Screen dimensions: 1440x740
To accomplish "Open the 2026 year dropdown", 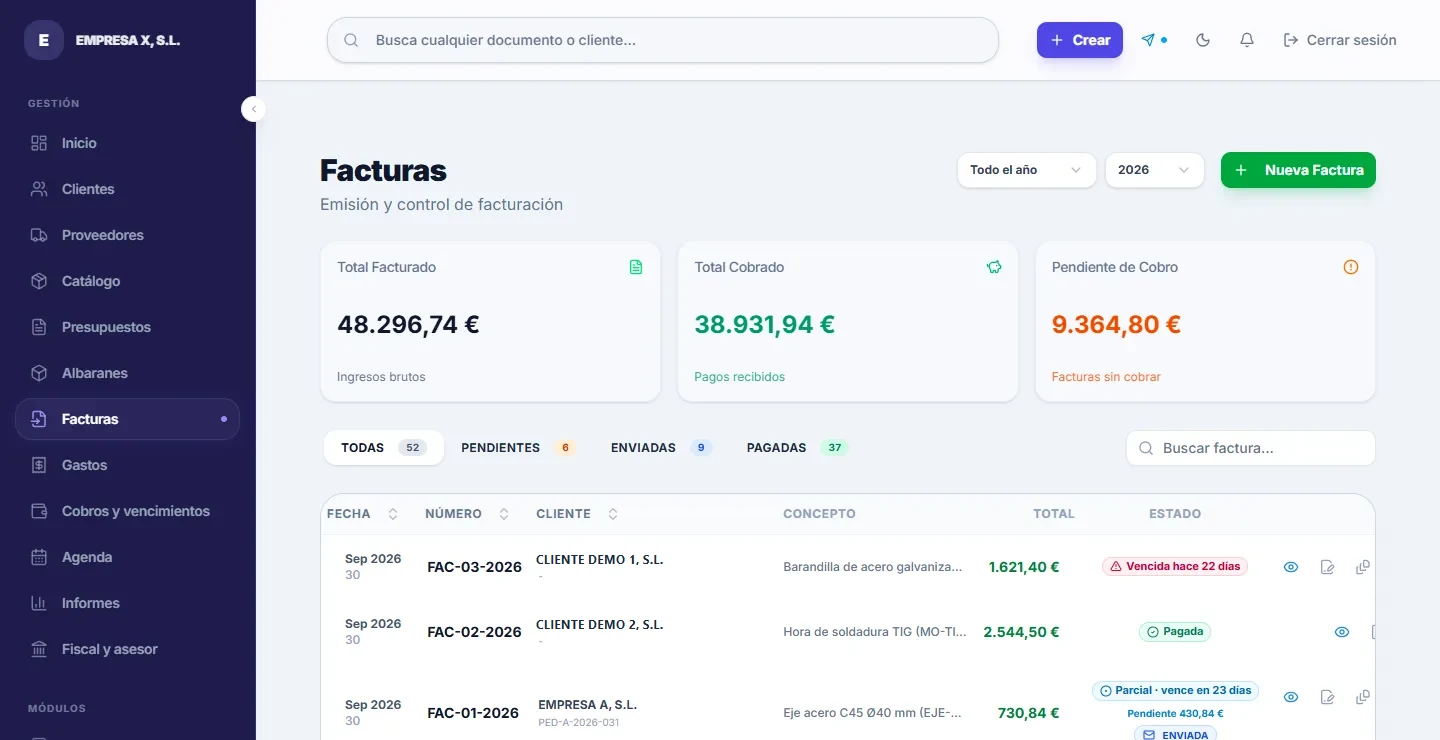I will pos(1154,170).
